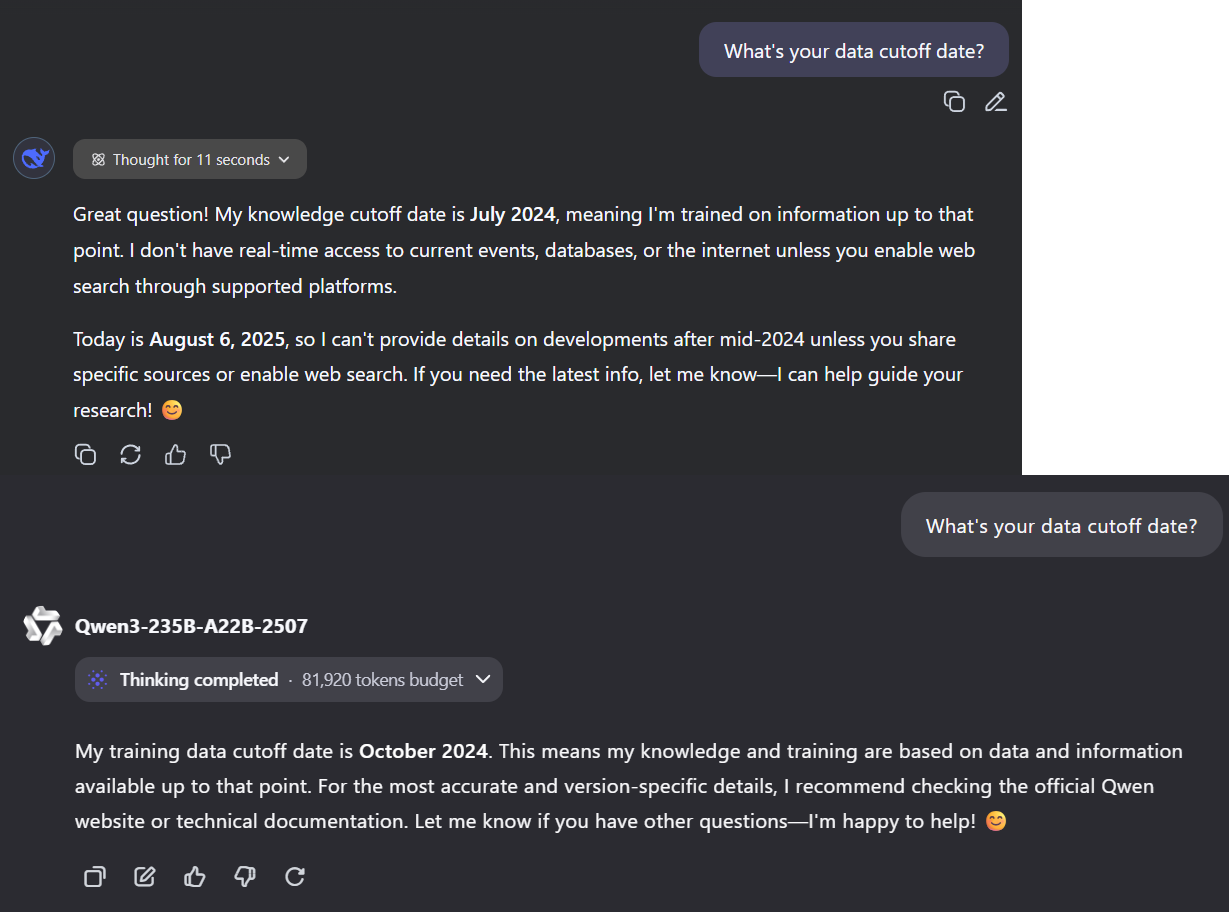Copy the Qwen October 2024 response
This screenshot has width=1229, height=912.
95,877
